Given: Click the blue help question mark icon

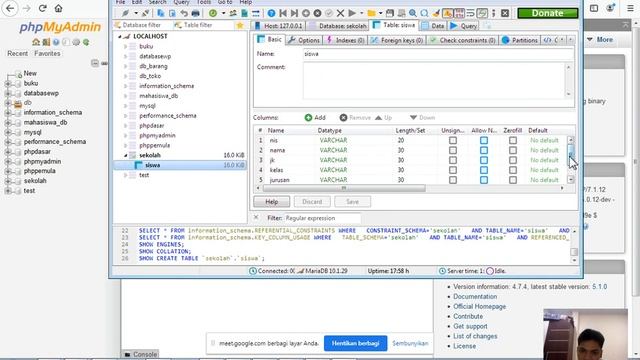Looking at the screenshot, I should point(271,13).
